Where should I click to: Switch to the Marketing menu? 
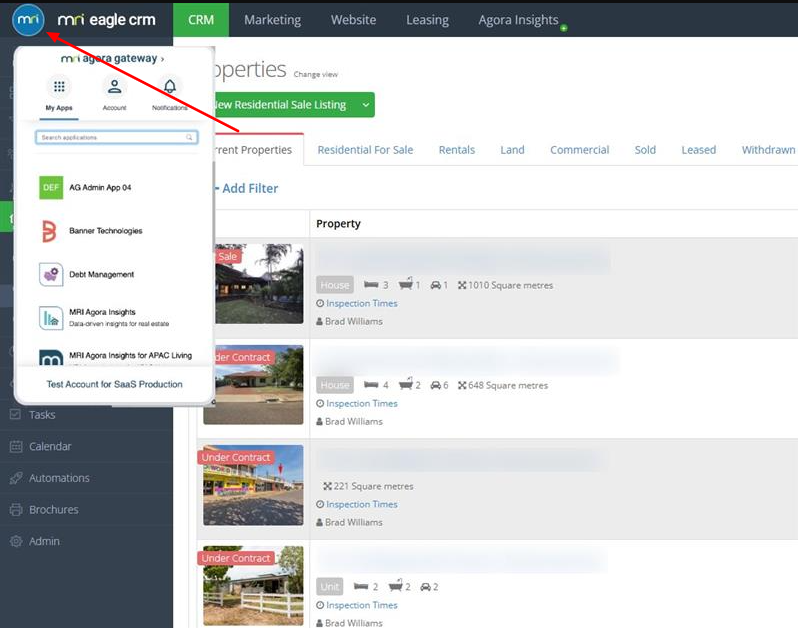coord(272,20)
